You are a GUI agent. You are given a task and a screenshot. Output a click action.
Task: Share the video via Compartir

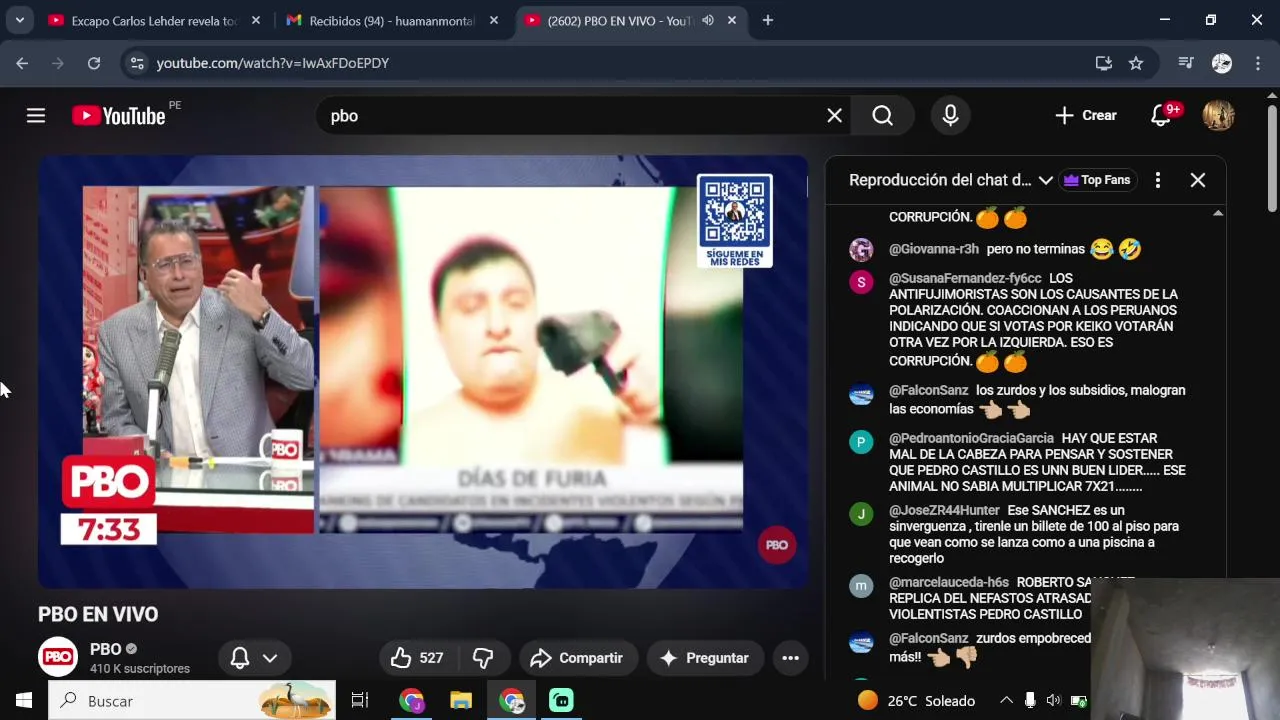click(577, 658)
